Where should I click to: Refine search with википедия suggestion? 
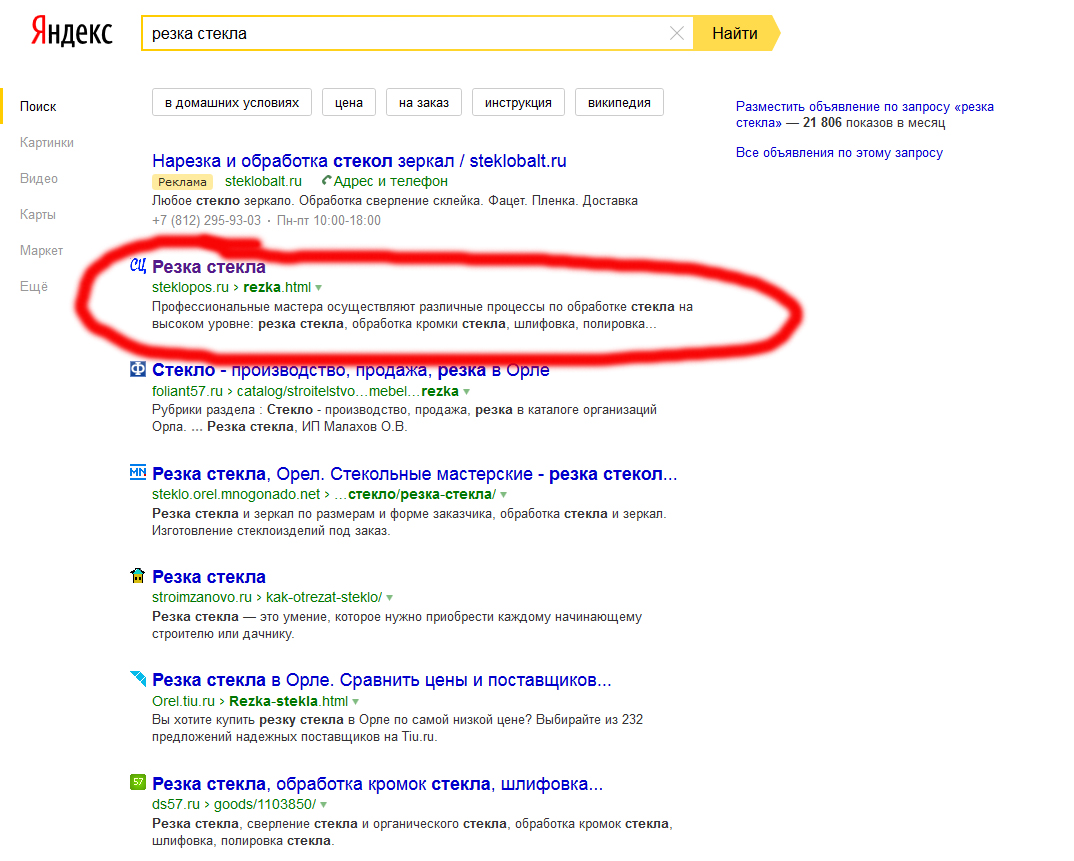(619, 102)
